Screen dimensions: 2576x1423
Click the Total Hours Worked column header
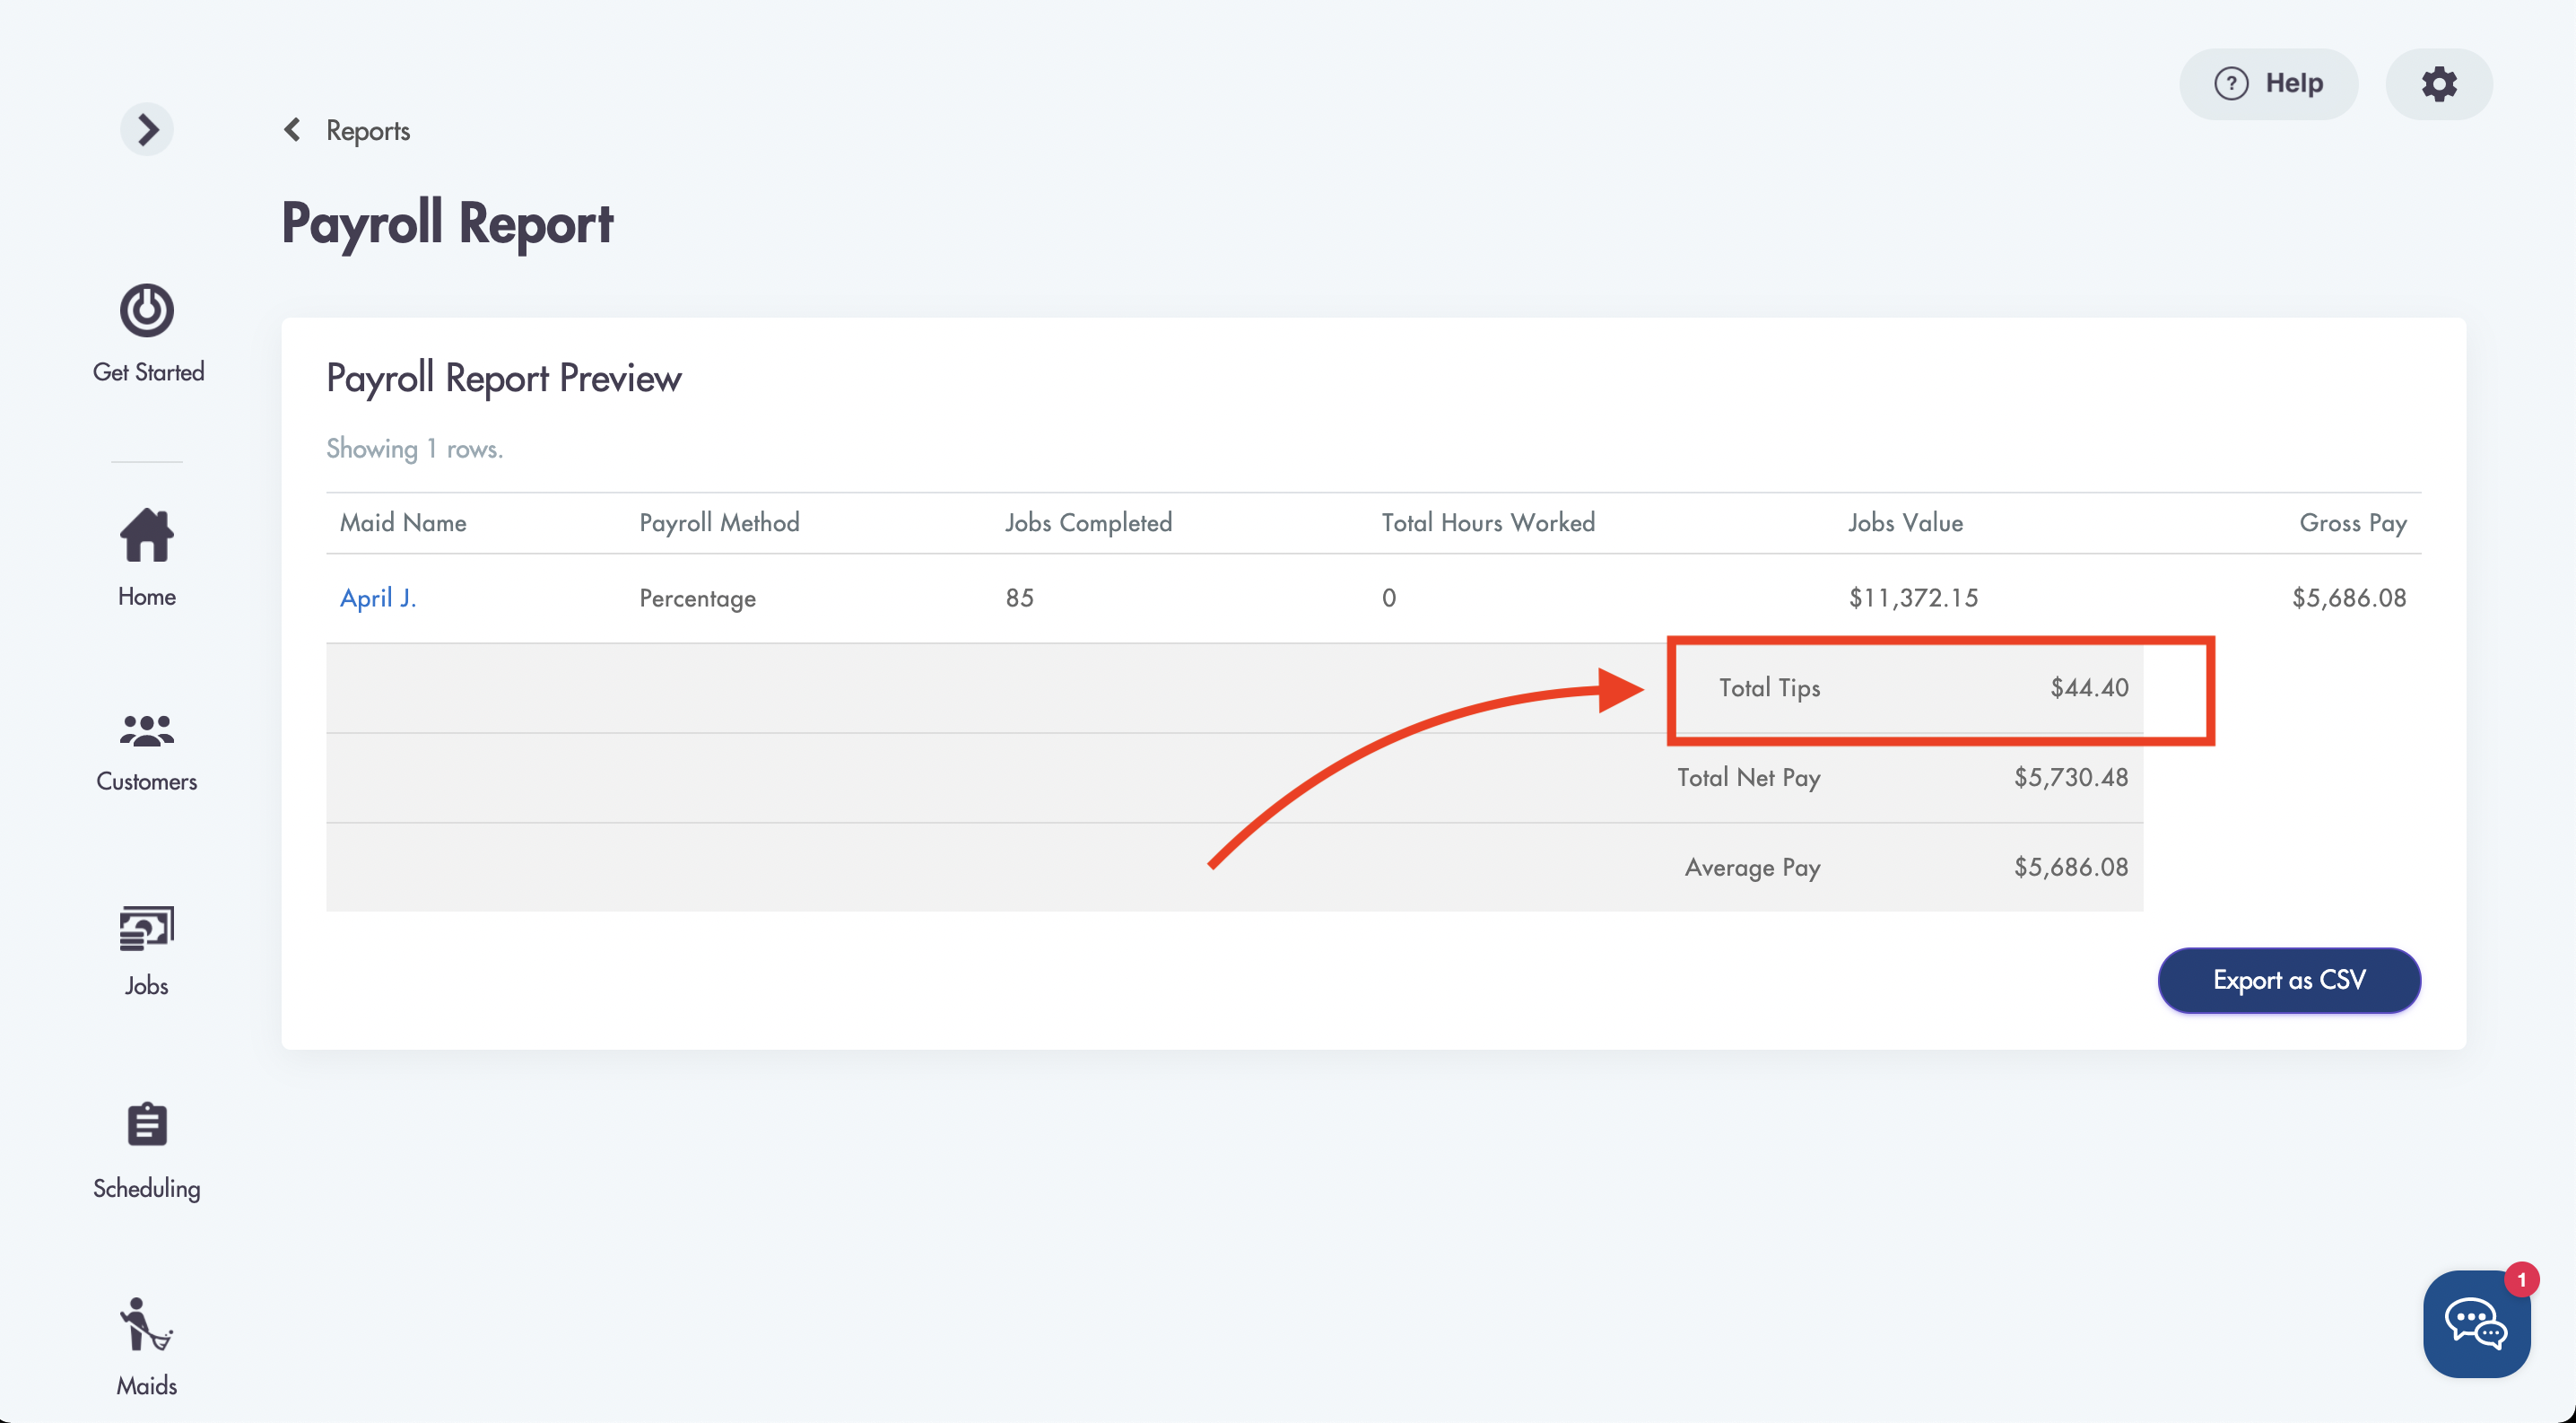(1488, 523)
